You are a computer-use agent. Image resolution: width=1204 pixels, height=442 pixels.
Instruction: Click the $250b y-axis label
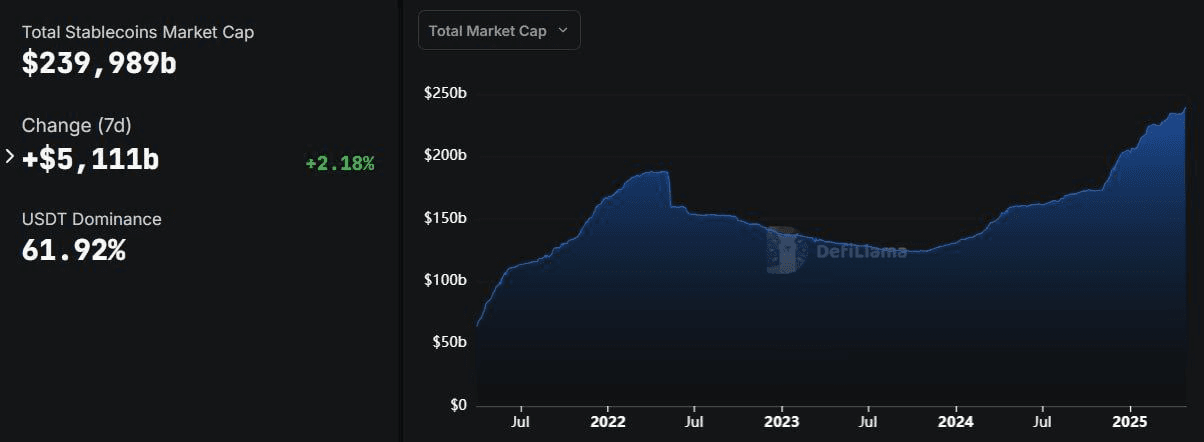click(446, 93)
